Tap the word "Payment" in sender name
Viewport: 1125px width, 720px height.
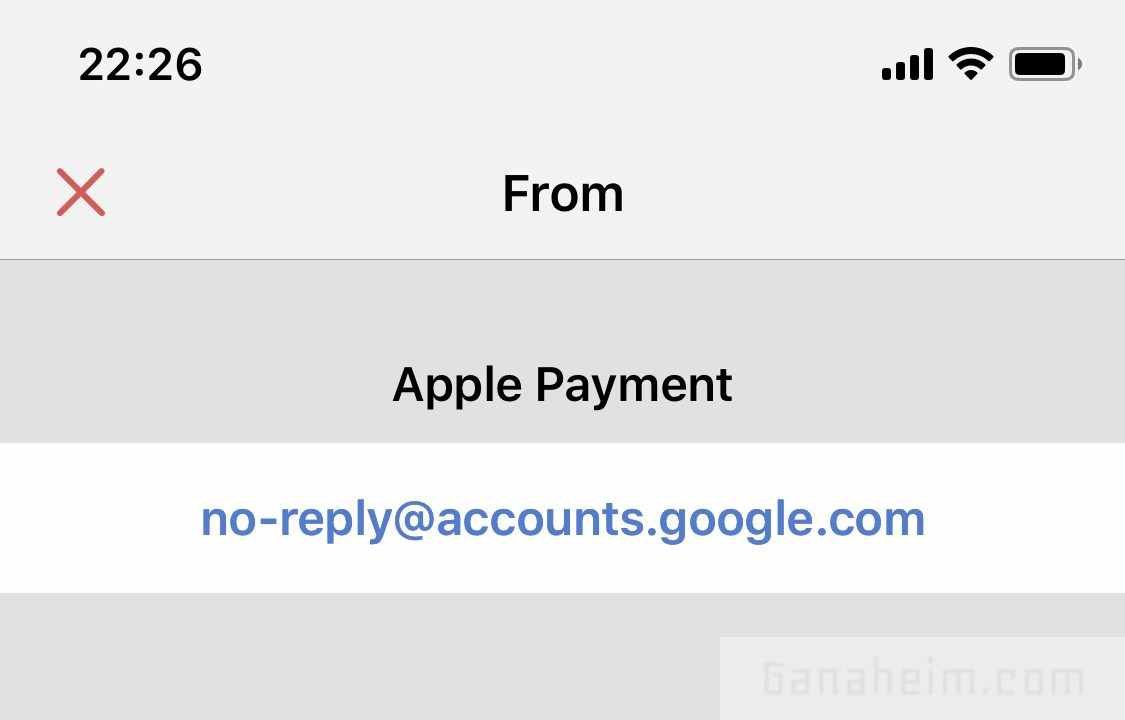point(634,385)
